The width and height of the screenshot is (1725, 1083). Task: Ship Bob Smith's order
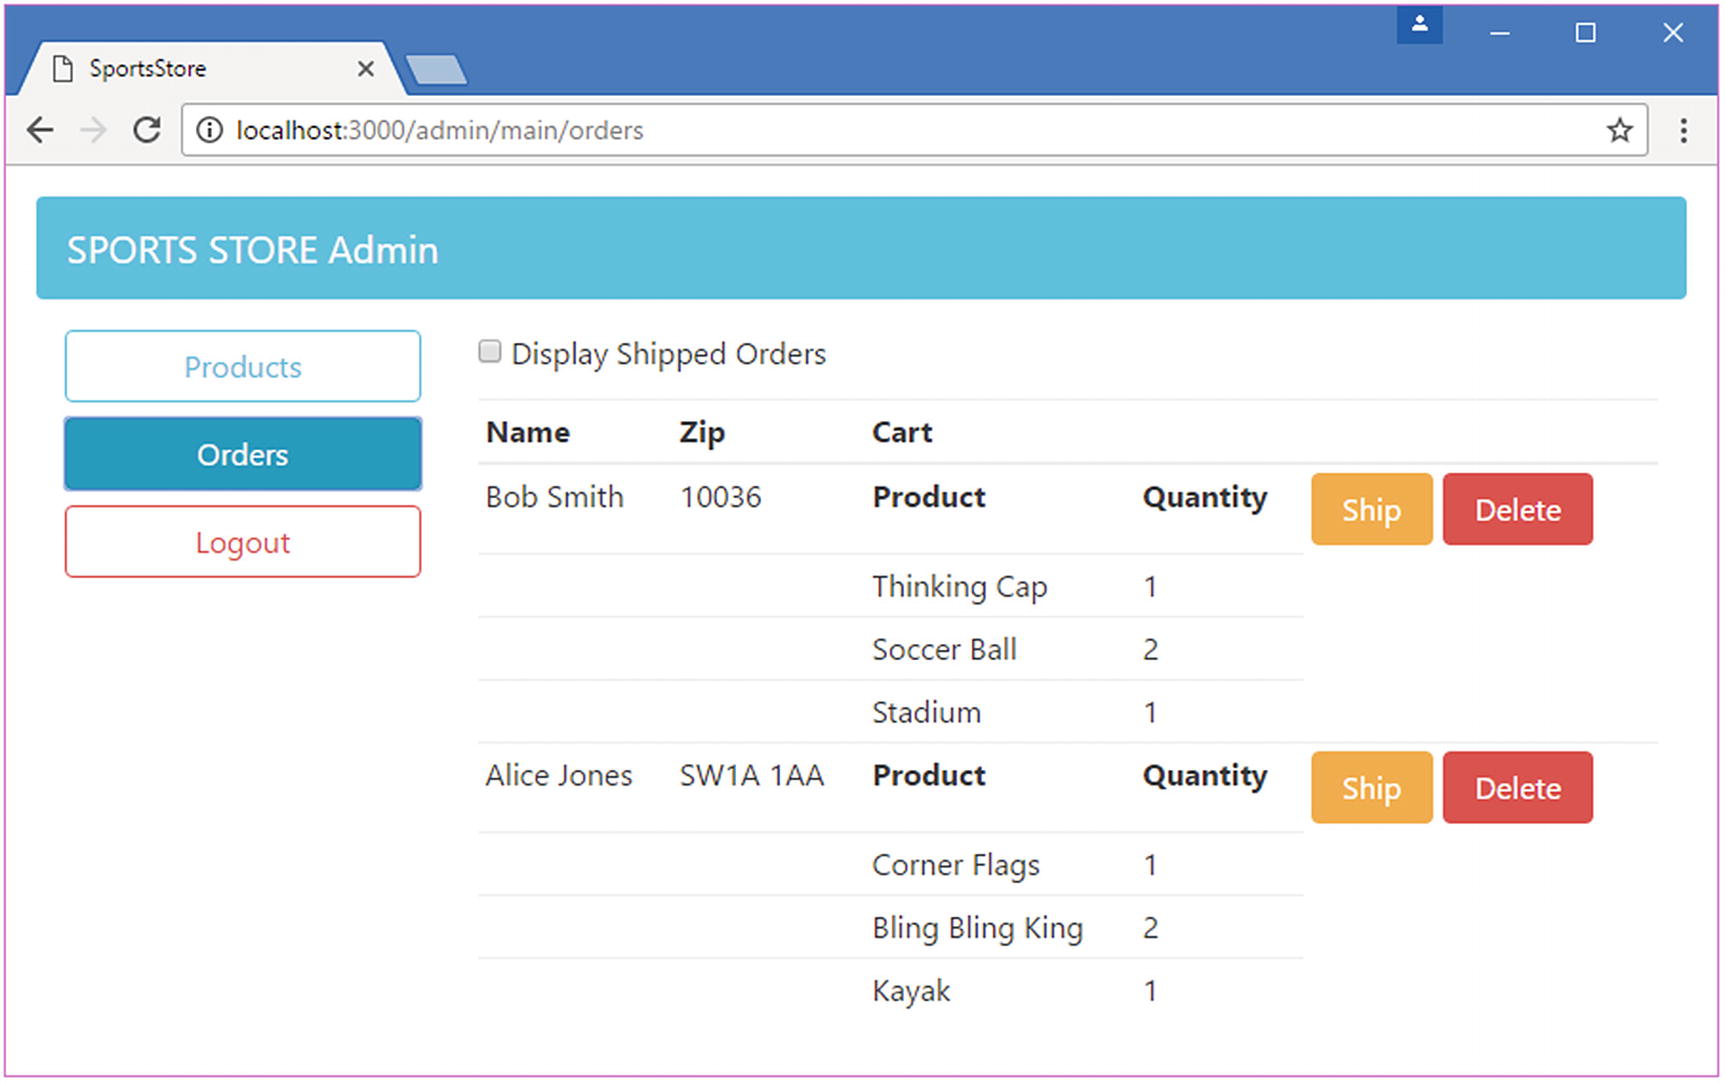1371,510
